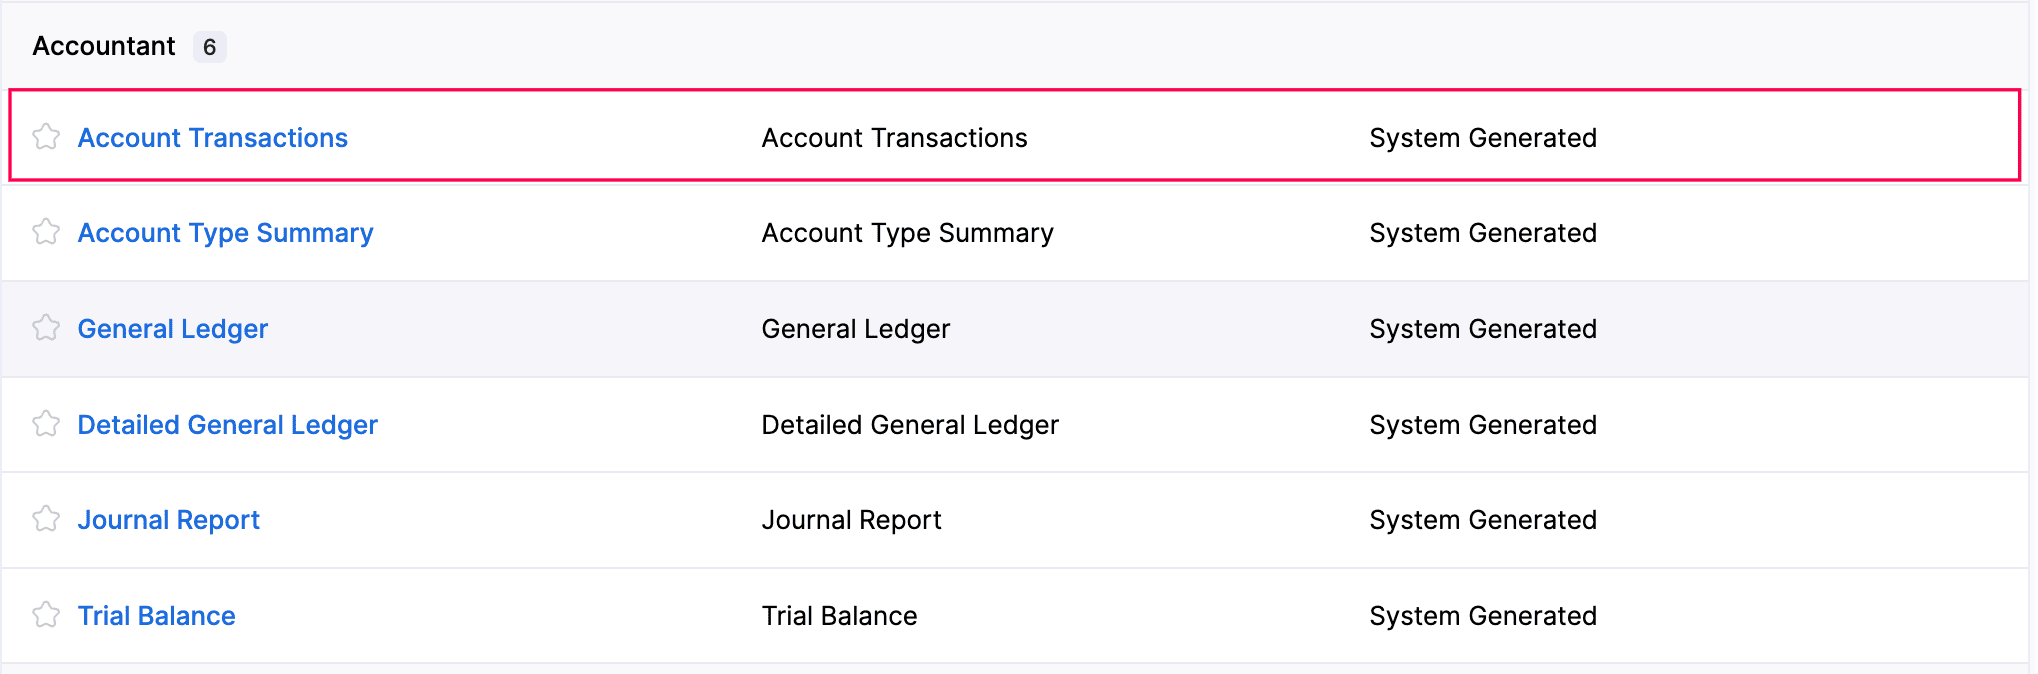Screen dimensions: 2038x674
Task: Click the System Generated label on Trial Balance
Action: pos(1483,615)
